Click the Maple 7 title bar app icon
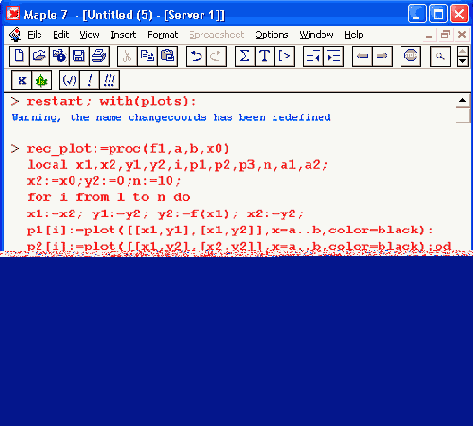 pos(13,14)
